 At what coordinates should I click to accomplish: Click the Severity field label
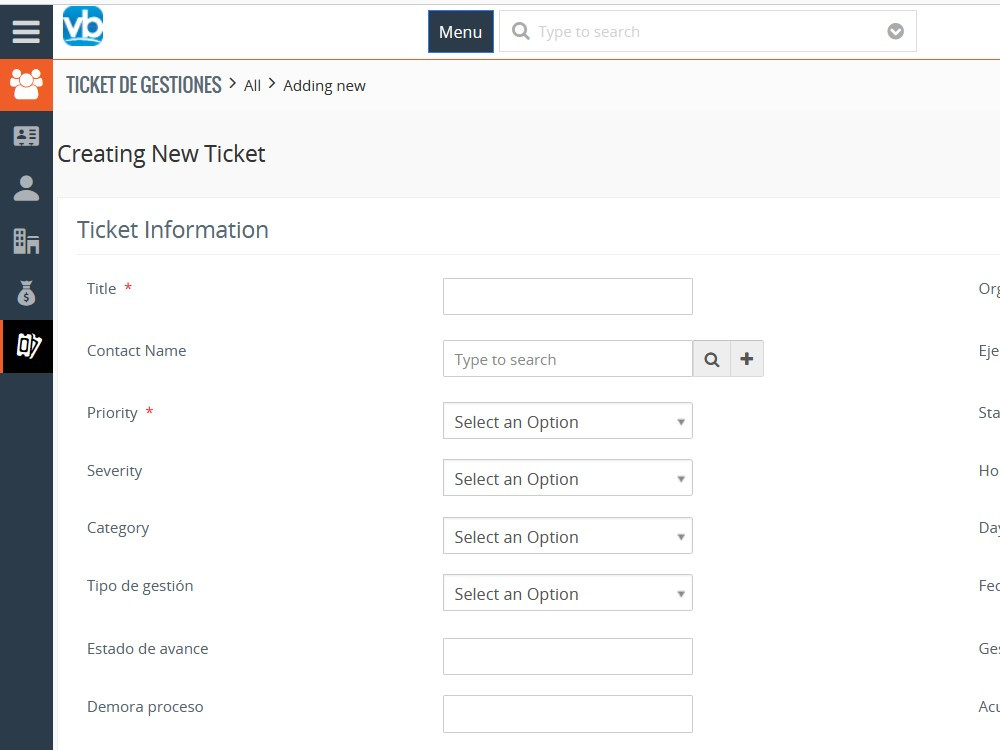click(115, 471)
